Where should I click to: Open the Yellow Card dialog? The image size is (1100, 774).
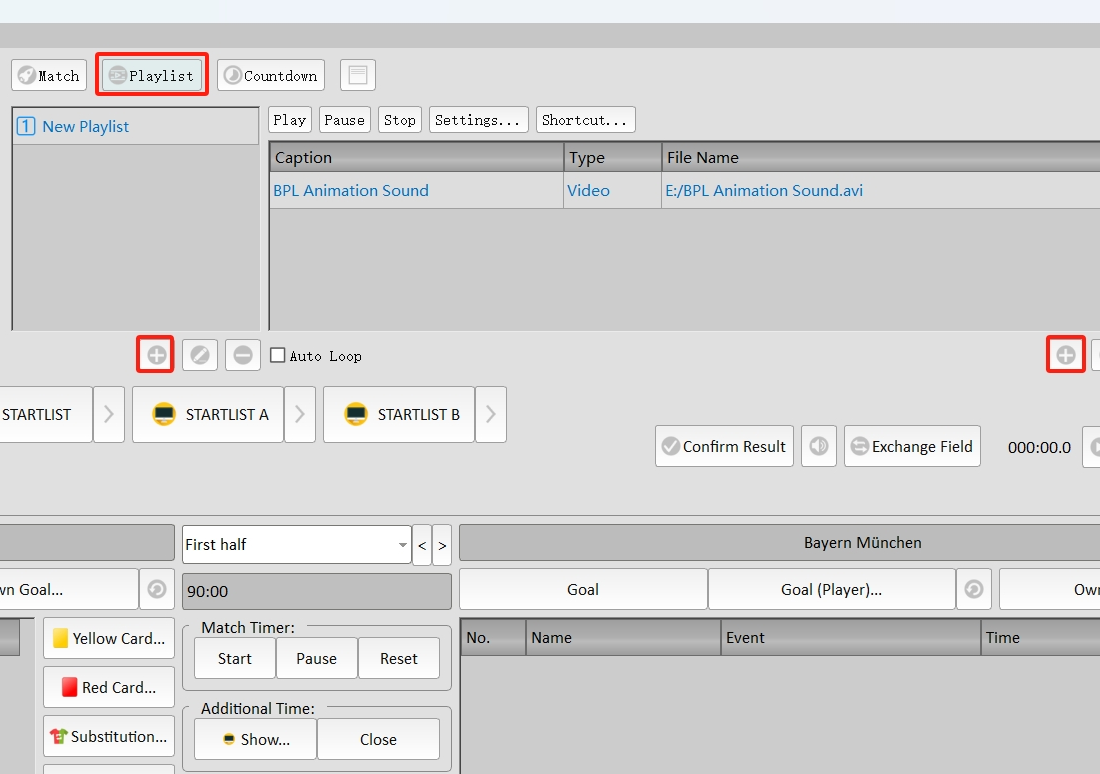coord(108,639)
